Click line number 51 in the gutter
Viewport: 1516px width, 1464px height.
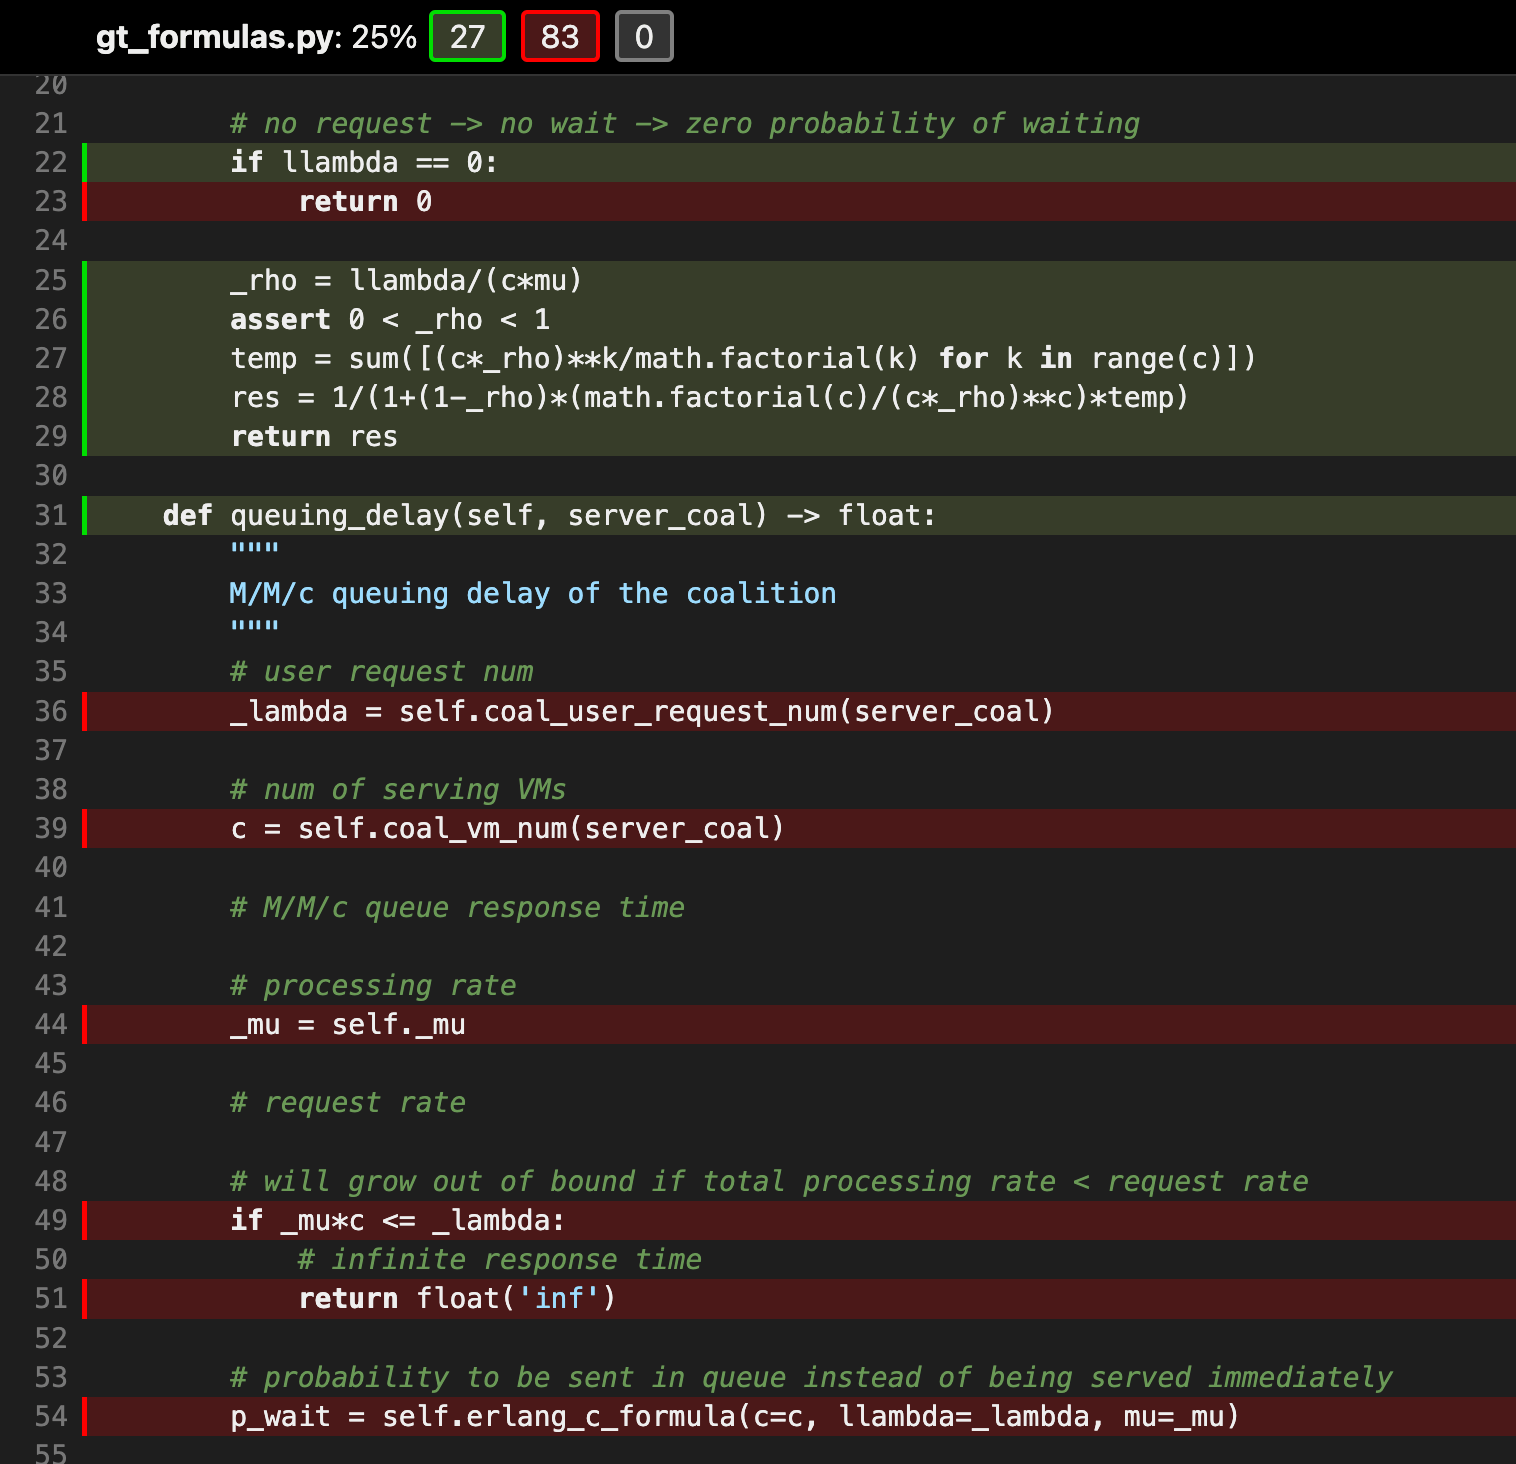pyautogui.click(x=51, y=1299)
